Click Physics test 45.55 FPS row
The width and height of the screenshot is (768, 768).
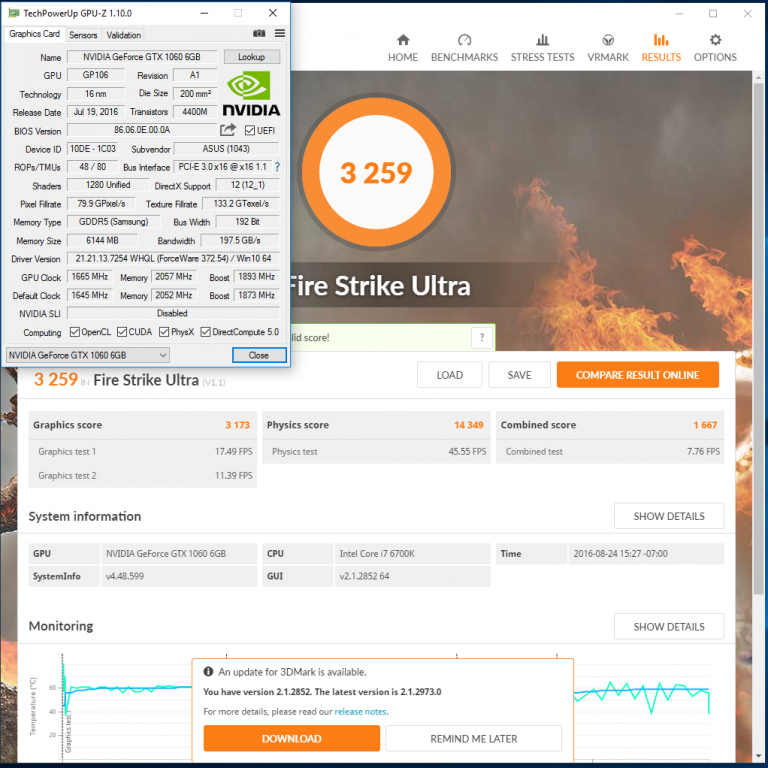click(377, 452)
